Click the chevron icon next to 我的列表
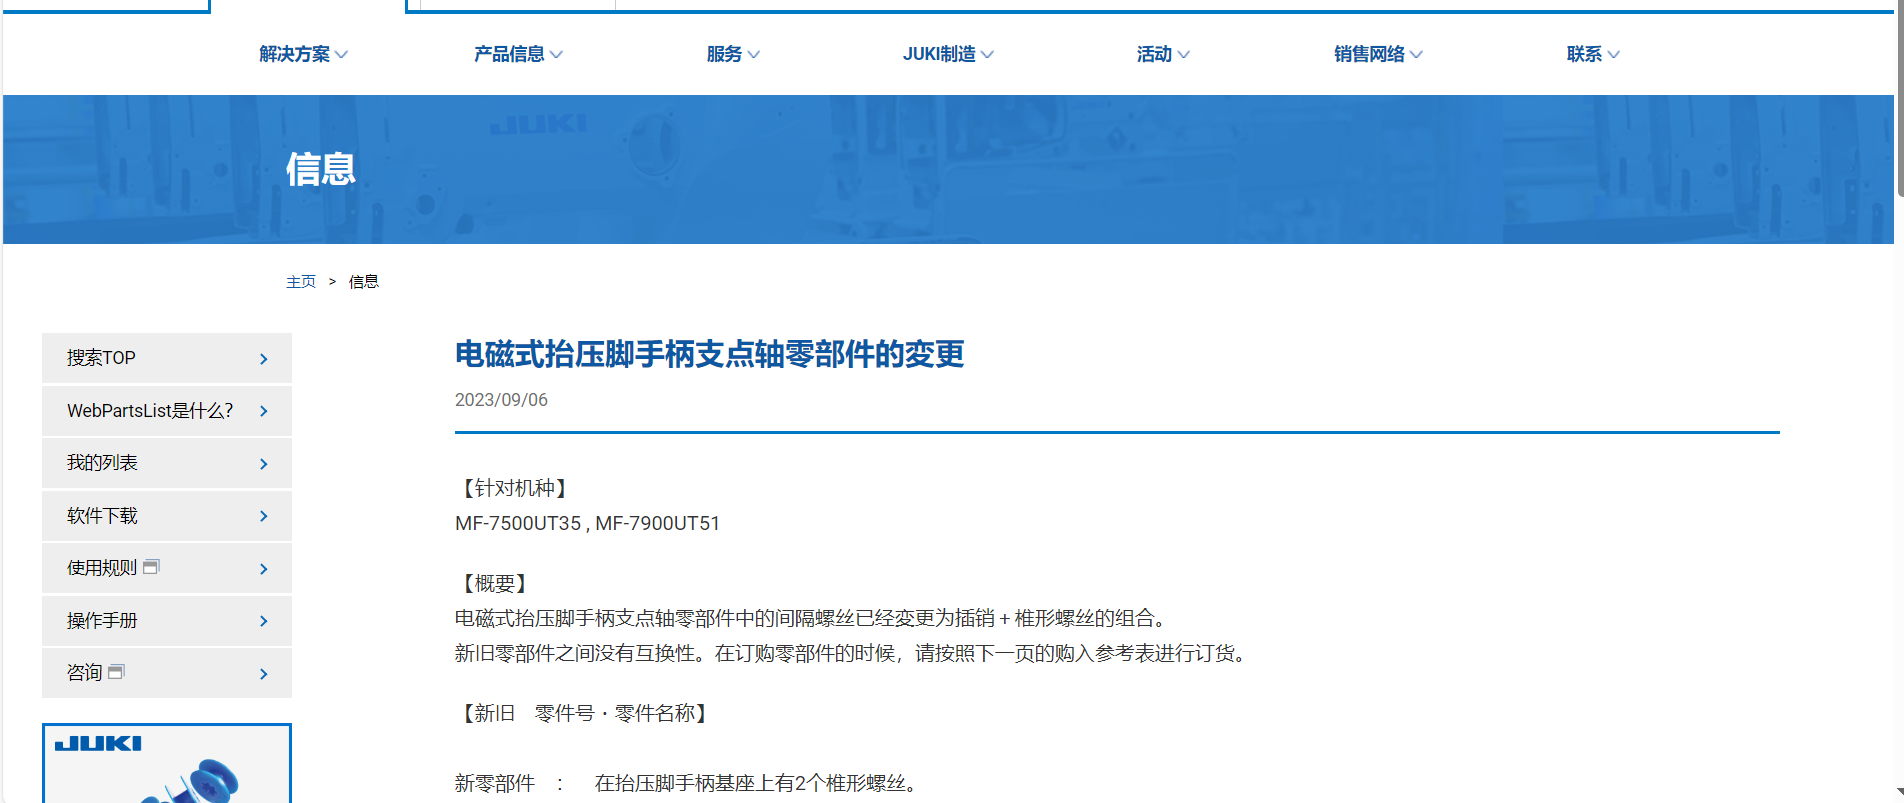 click(x=264, y=464)
